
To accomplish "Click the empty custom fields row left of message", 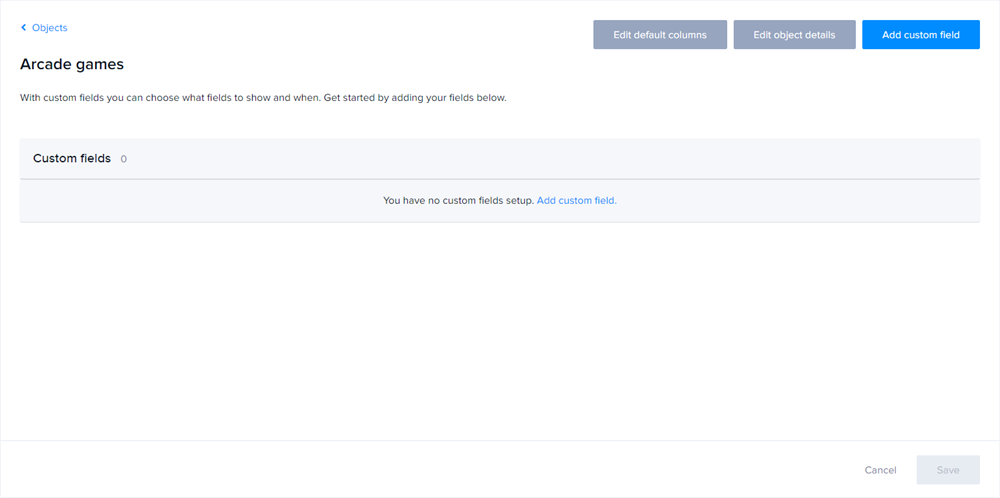I will [x=200, y=201].
